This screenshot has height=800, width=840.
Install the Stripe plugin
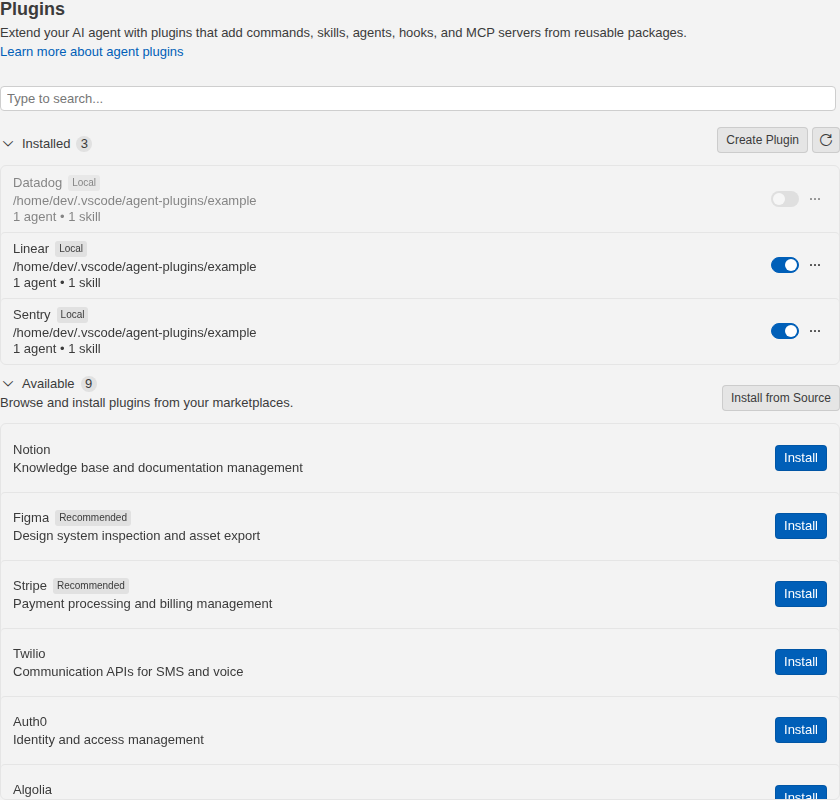(x=800, y=594)
